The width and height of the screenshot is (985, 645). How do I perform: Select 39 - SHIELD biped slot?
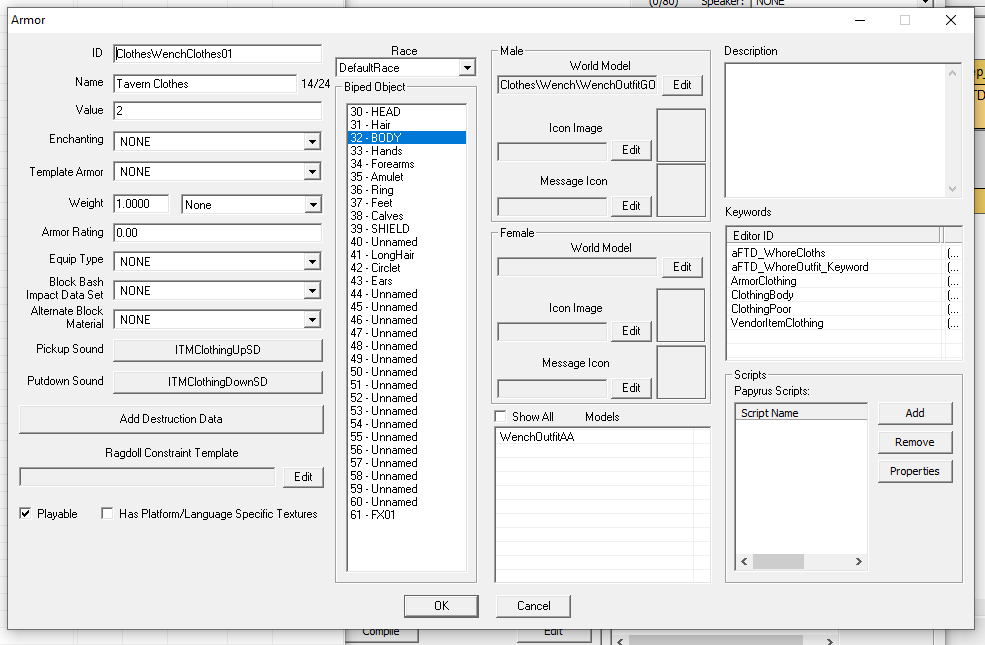[406, 229]
